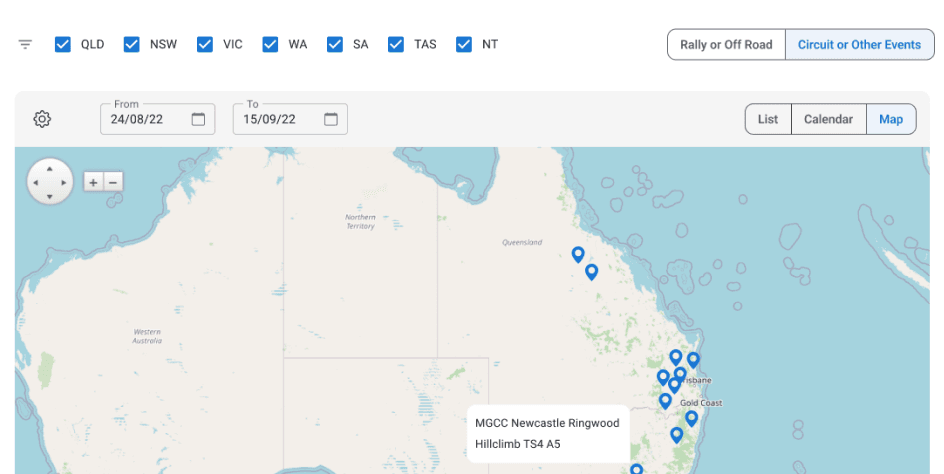
Task: Open the From date calendar picker
Action: pos(198,119)
